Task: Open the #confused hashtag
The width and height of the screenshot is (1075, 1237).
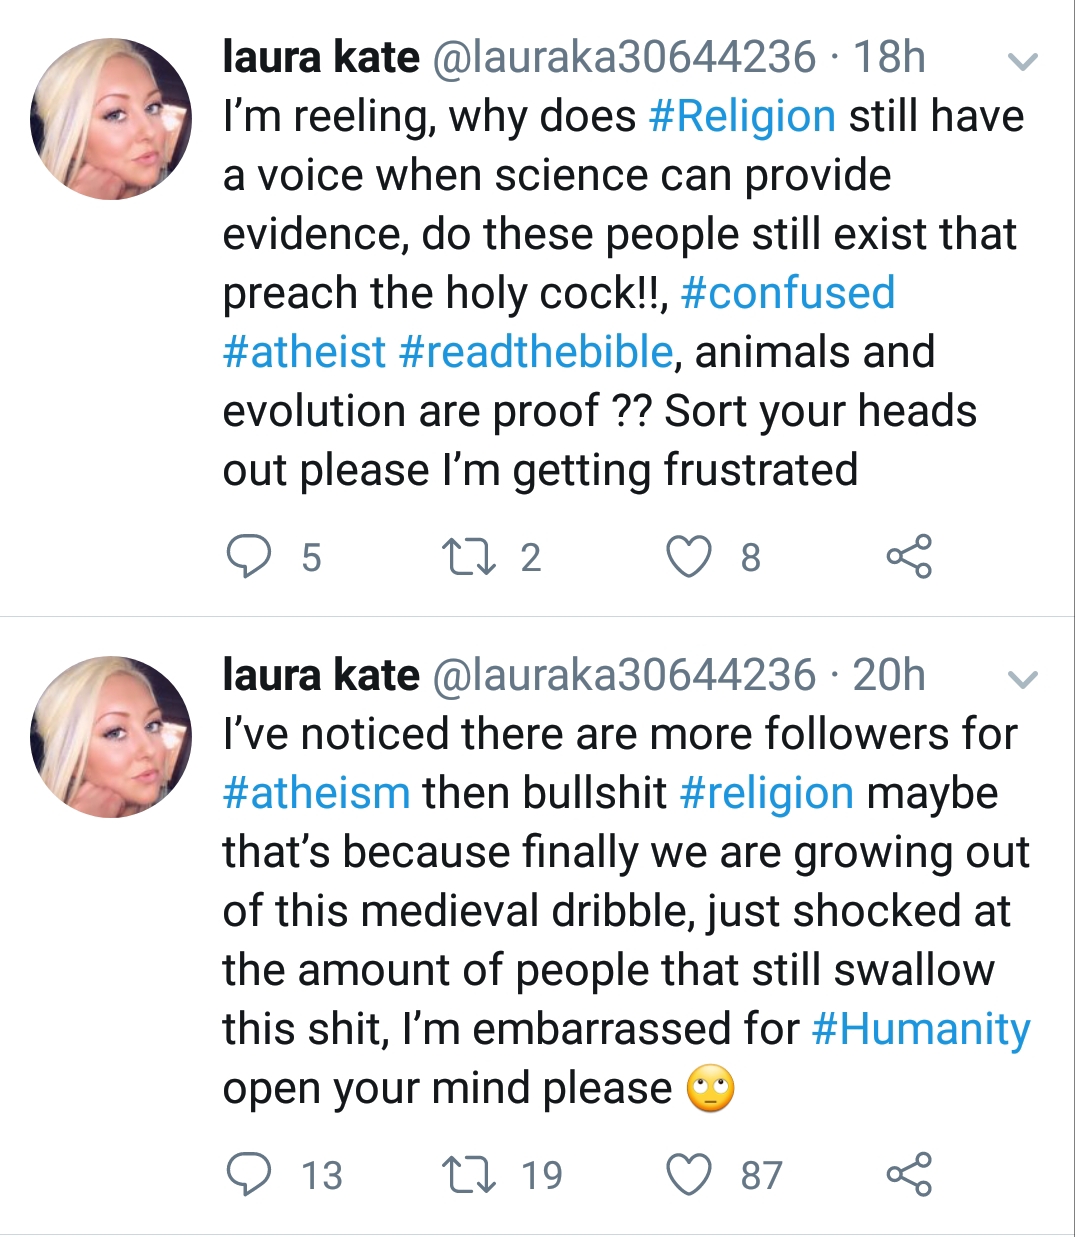Action: (x=787, y=293)
